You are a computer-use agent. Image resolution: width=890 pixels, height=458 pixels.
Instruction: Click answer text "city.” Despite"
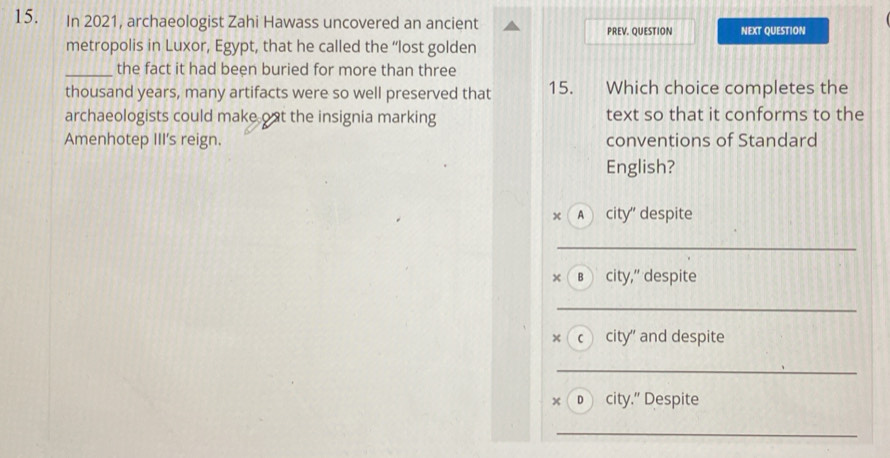(x=652, y=400)
